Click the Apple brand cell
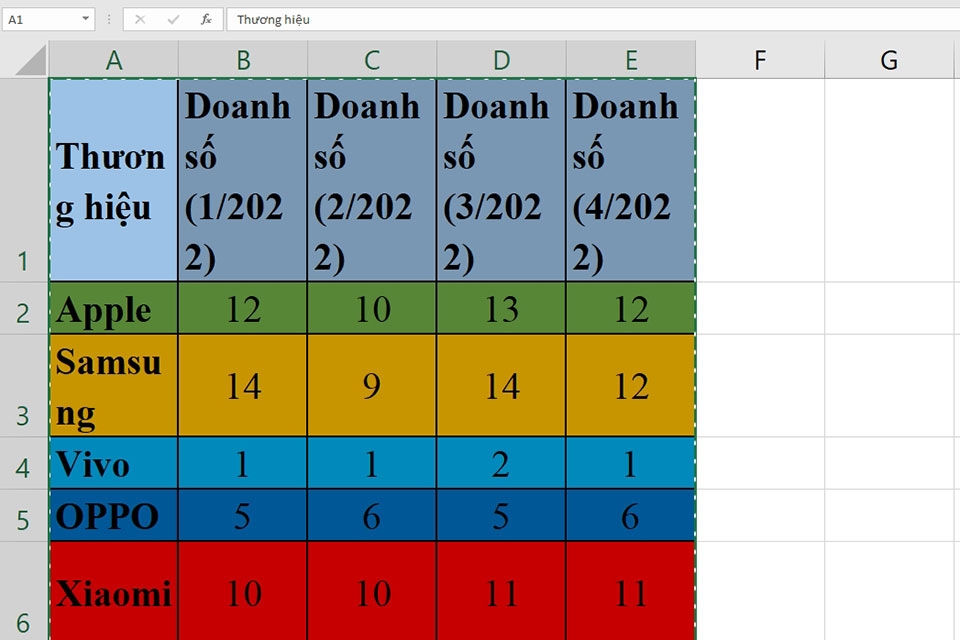Viewport: 960px width, 640px height. click(114, 308)
